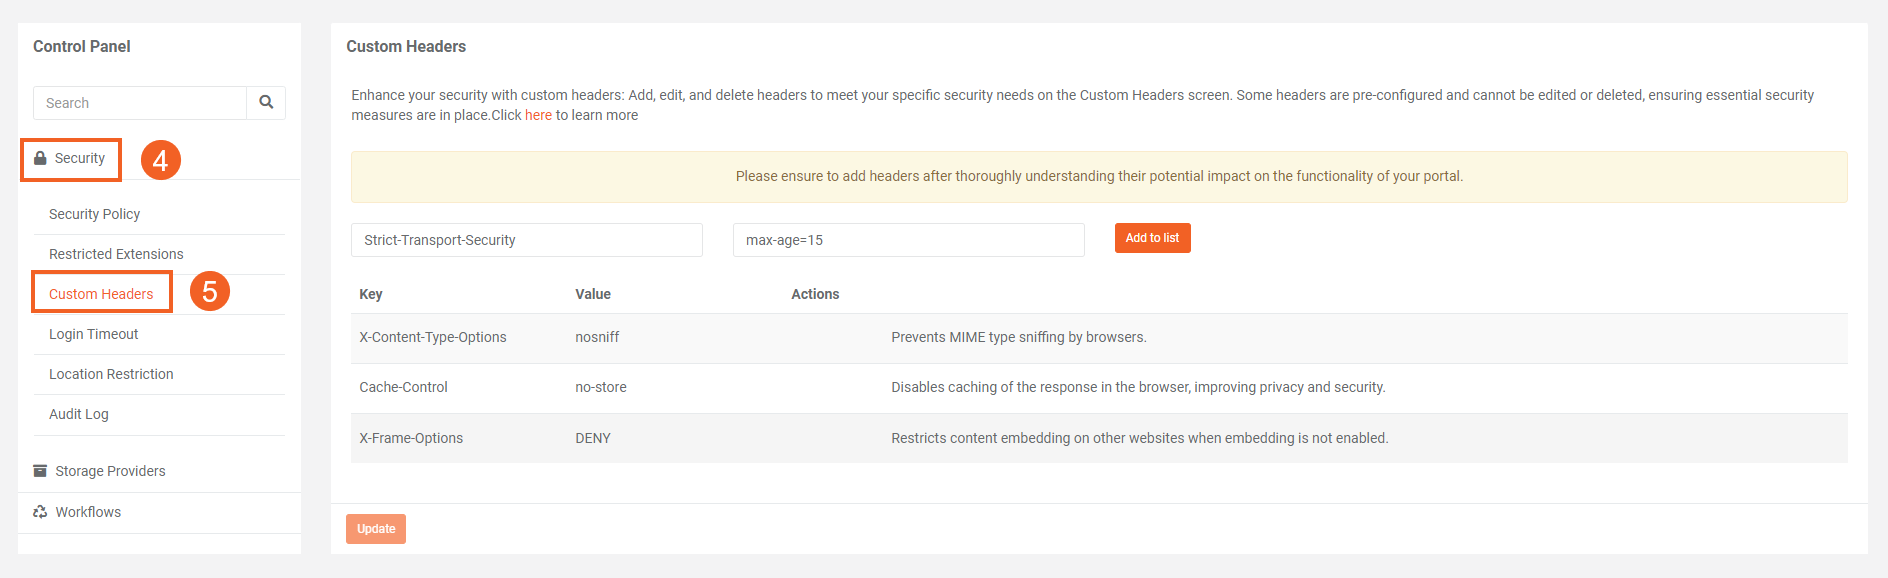Click the Strict-Transport-Security header key field
The image size is (1888, 578).
[x=526, y=240]
